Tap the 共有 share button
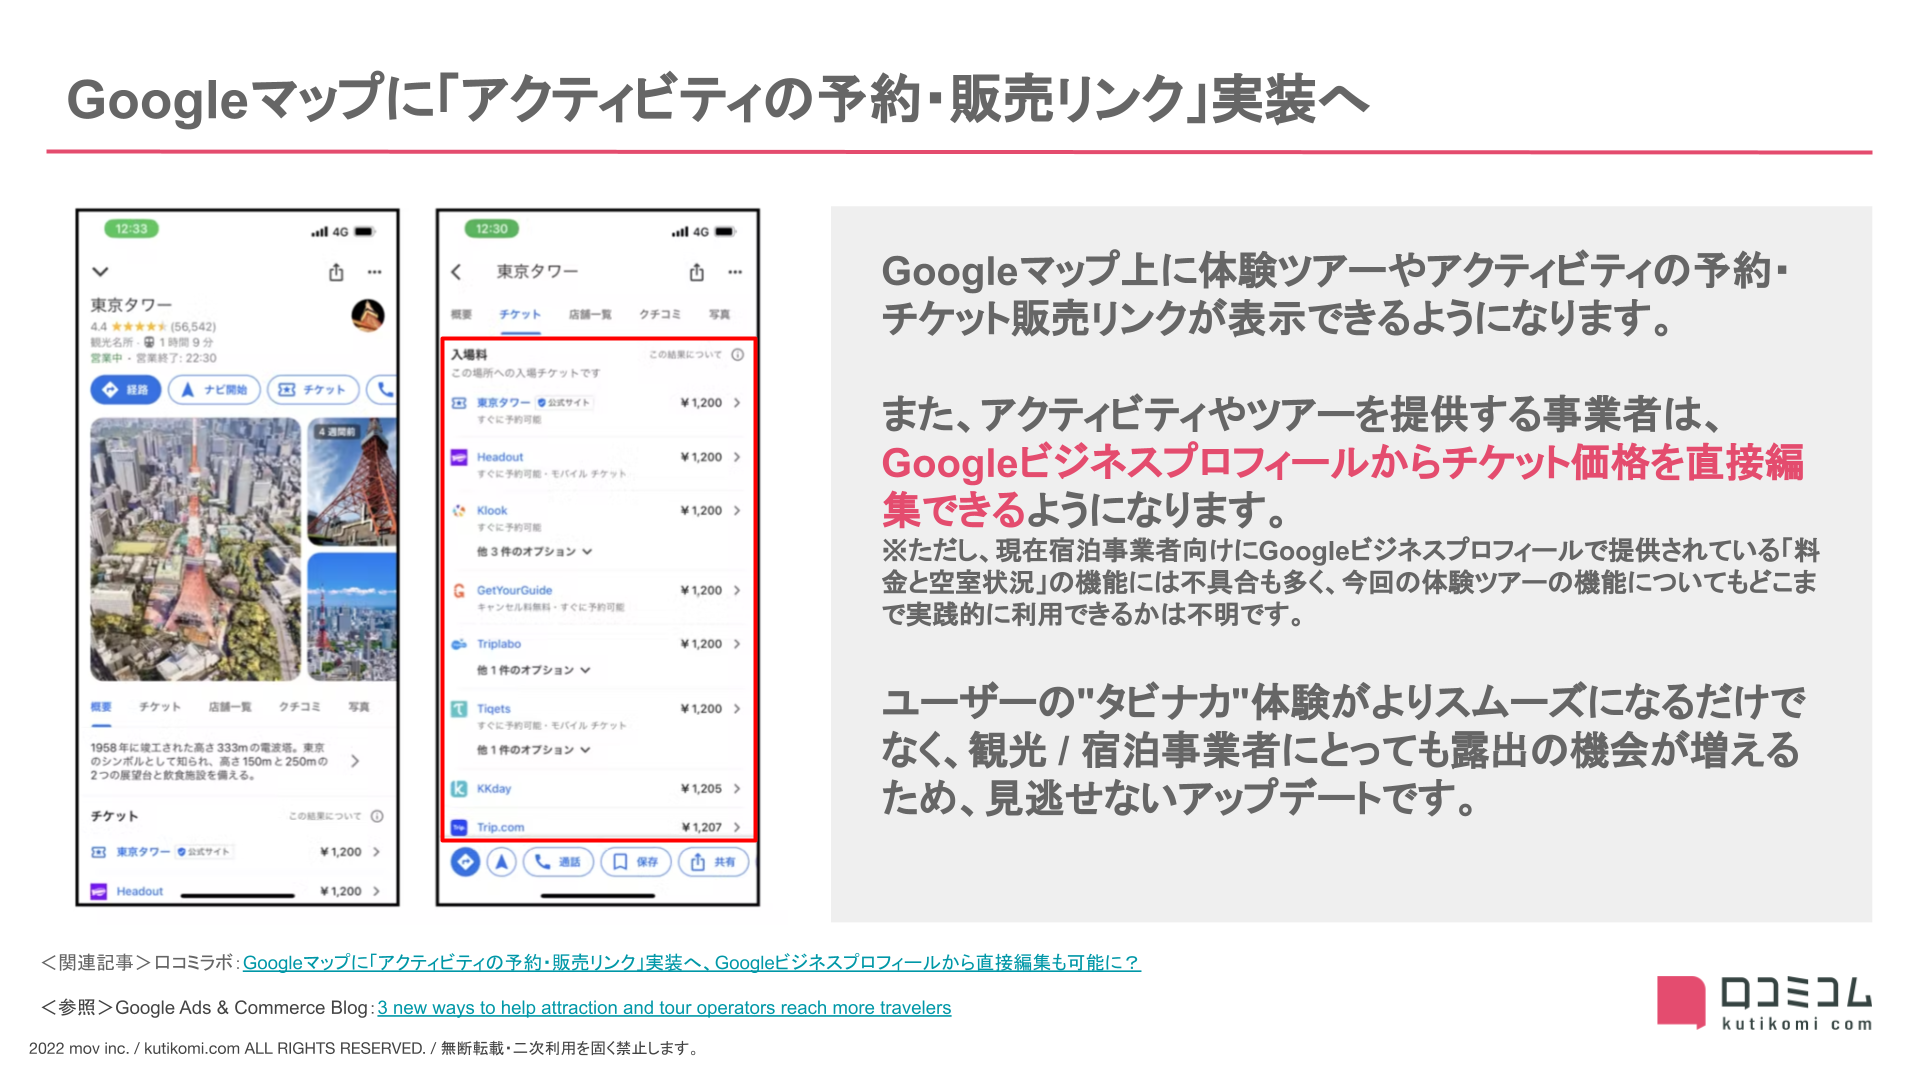Image resolution: width=1919 pixels, height=1080 pixels. [x=713, y=861]
